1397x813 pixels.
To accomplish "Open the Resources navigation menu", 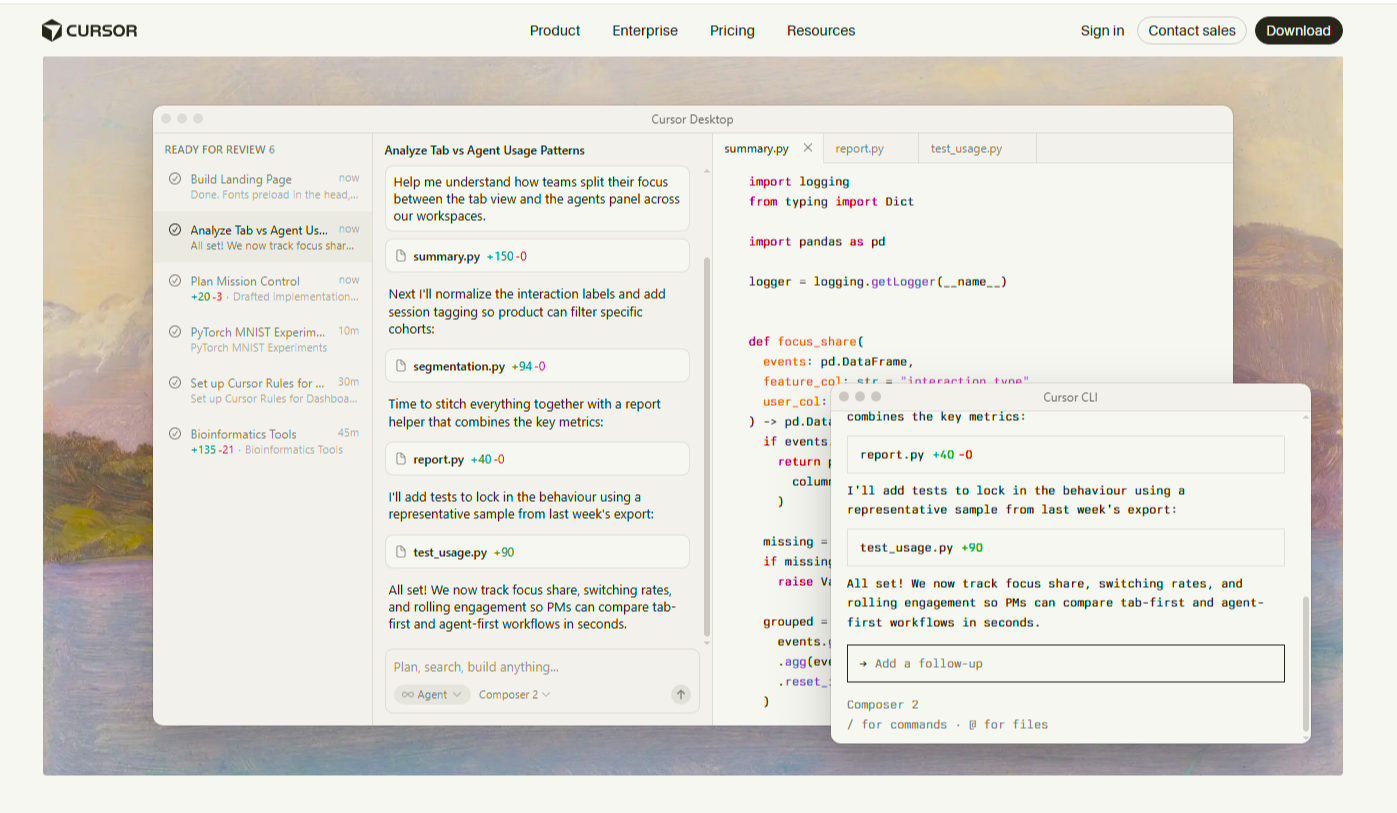I will (x=820, y=31).
